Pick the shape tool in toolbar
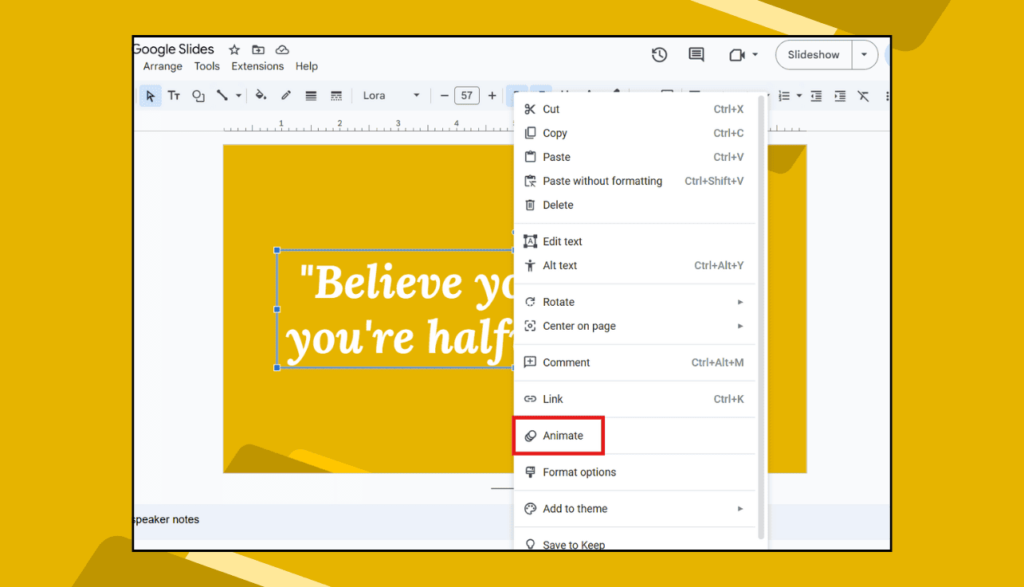This screenshot has width=1024, height=587. (x=198, y=96)
